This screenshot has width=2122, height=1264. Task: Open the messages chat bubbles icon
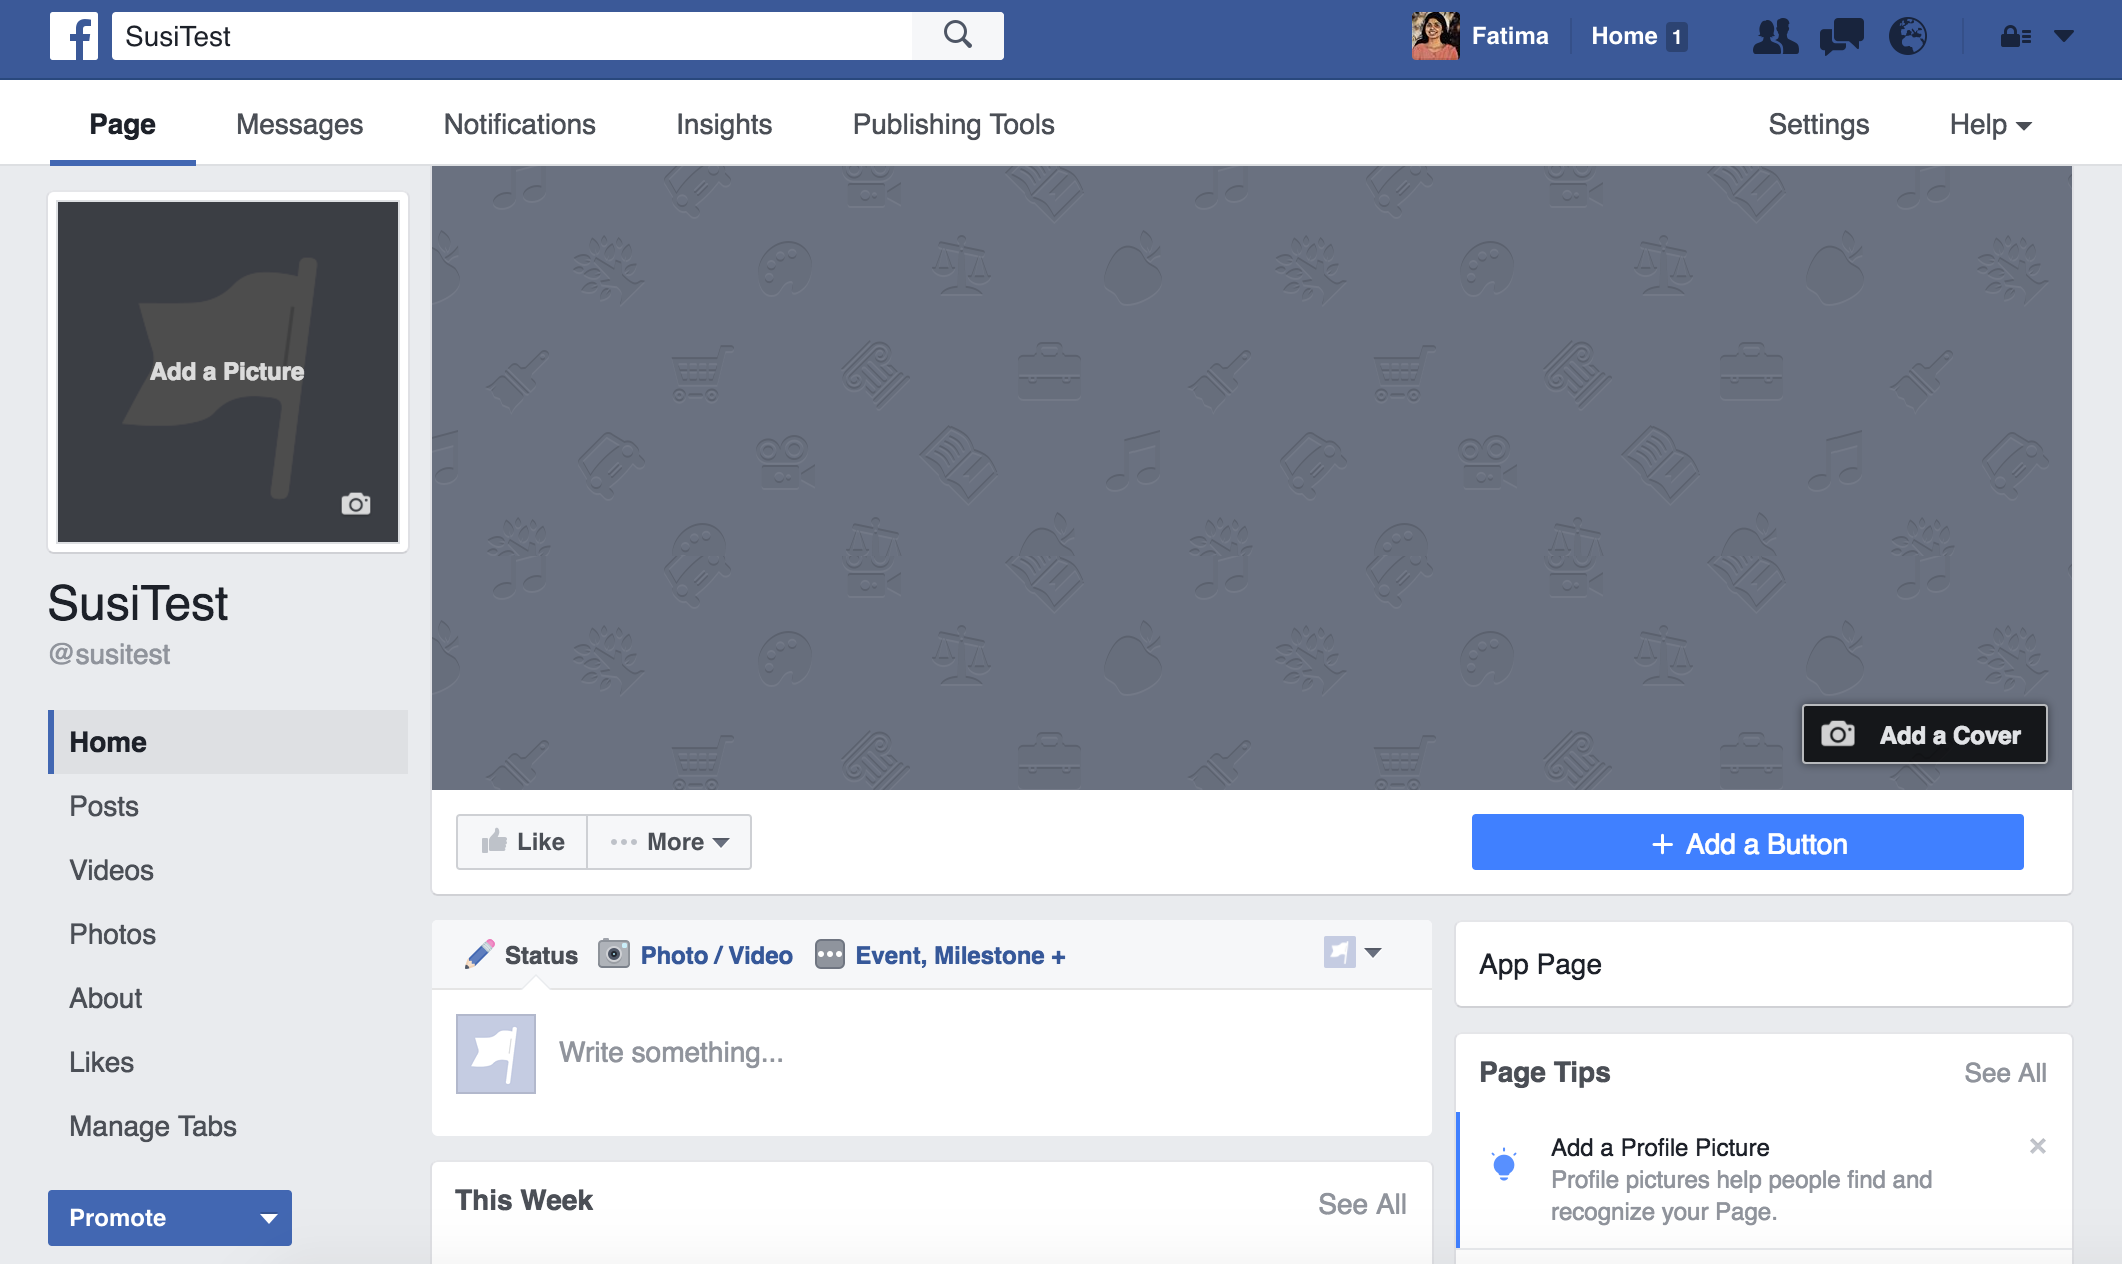pyautogui.click(x=1841, y=36)
